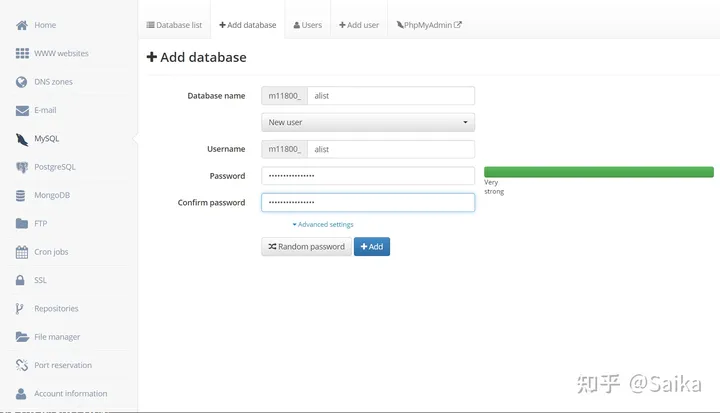Open PhpMyAdmin external link
Viewport: 720px width, 413px height.
[429, 25]
